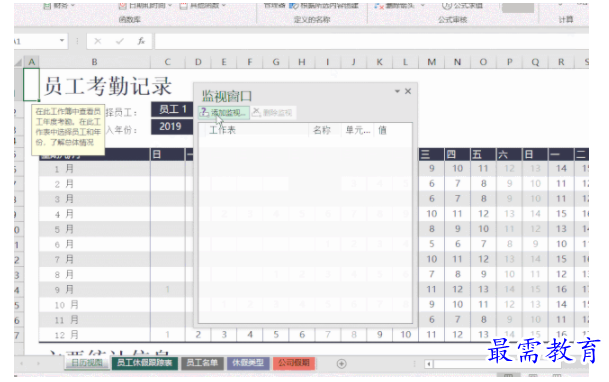Click cell 5 in the 12 月 row
This screenshot has height=382, width=609.
point(276,334)
